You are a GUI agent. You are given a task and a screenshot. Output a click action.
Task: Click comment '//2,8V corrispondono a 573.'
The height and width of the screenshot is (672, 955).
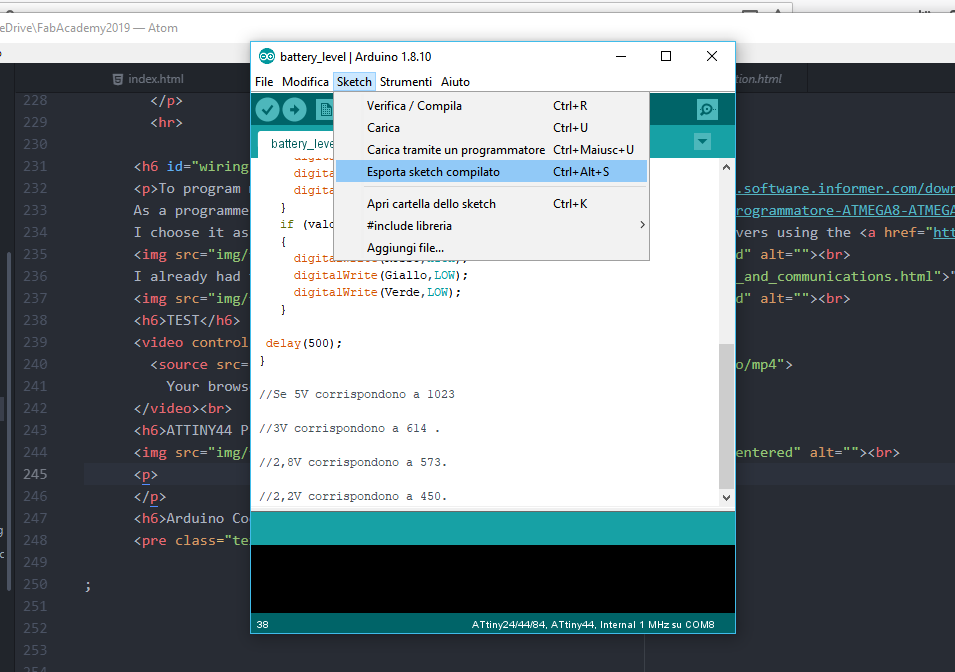point(353,462)
